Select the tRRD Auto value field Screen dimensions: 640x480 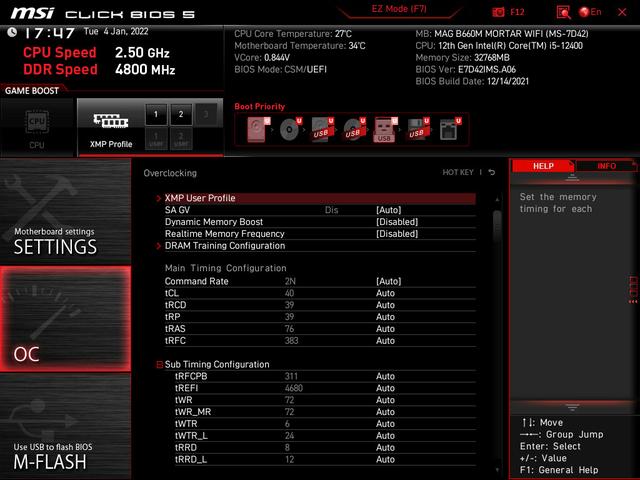pos(385,447)
